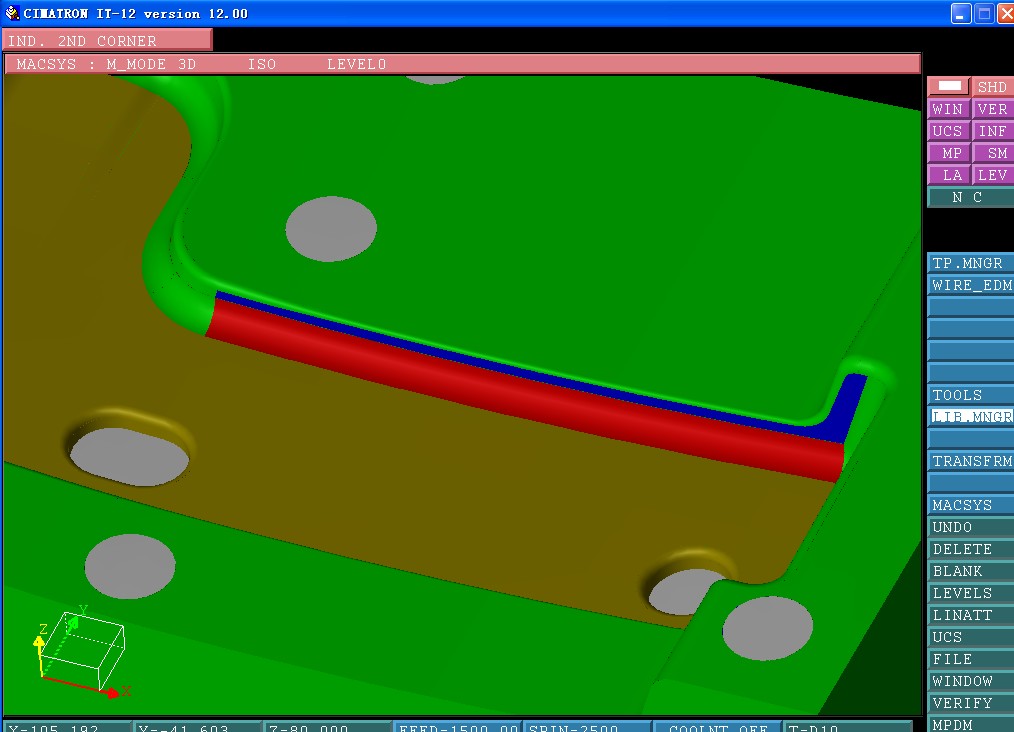Click the FEED=1500.00 status field
Image resolution: width=1014 pixels, height=732 pixels.
458,727
